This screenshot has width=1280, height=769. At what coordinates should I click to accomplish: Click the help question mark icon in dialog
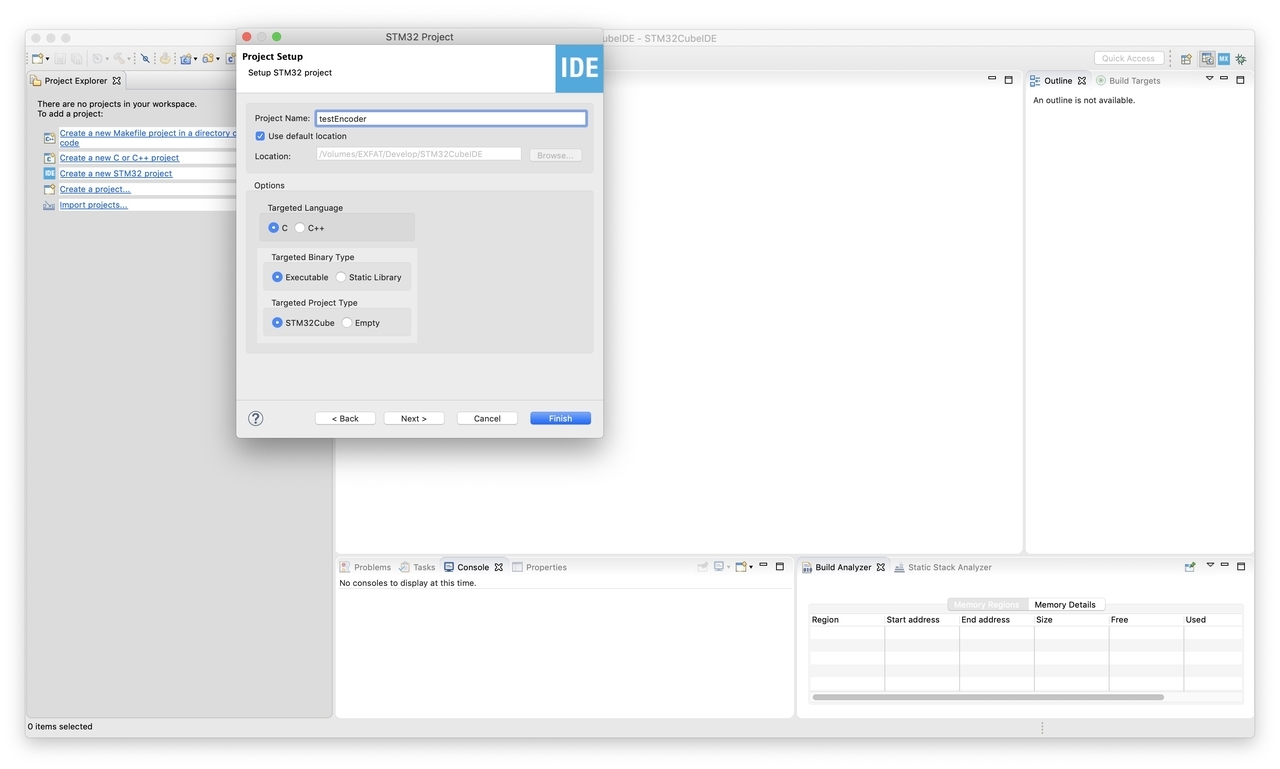click(x=255, y=418)
